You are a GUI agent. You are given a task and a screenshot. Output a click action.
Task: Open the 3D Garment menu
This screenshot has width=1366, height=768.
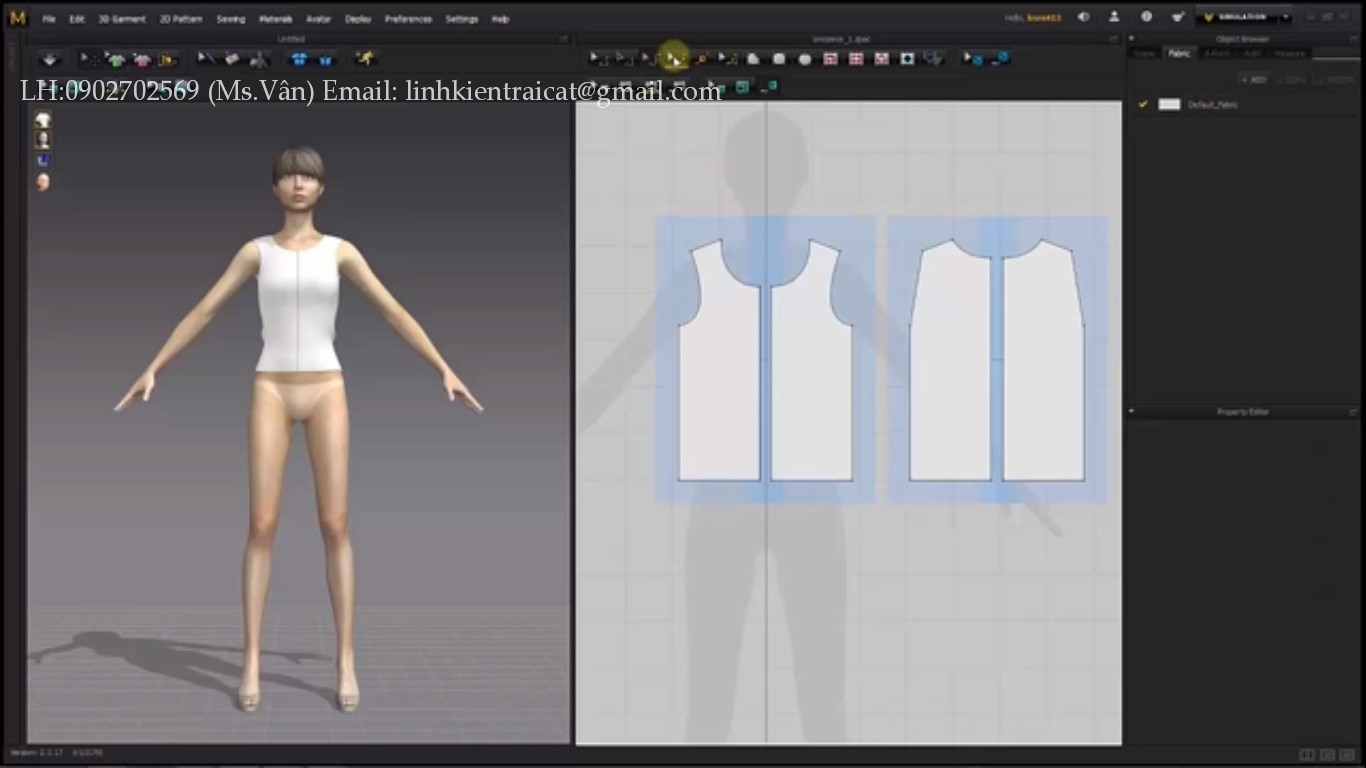point(122,19)
